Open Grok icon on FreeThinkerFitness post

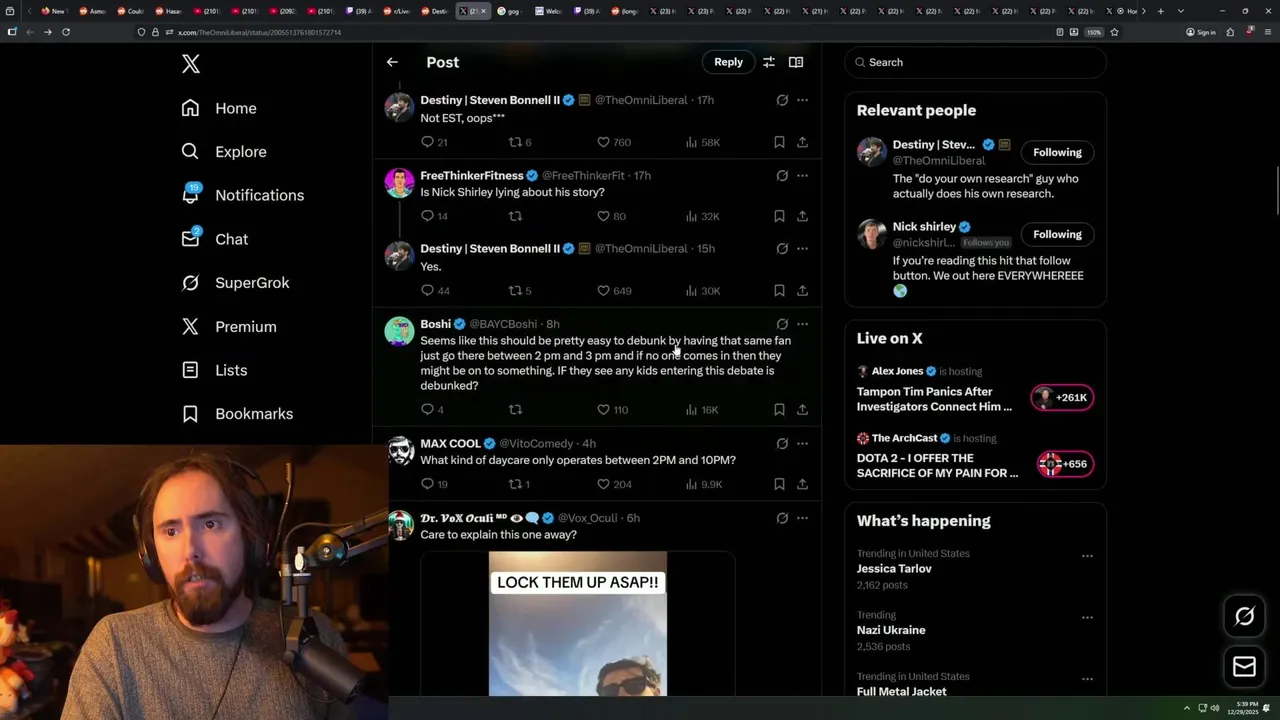[782, 176]
